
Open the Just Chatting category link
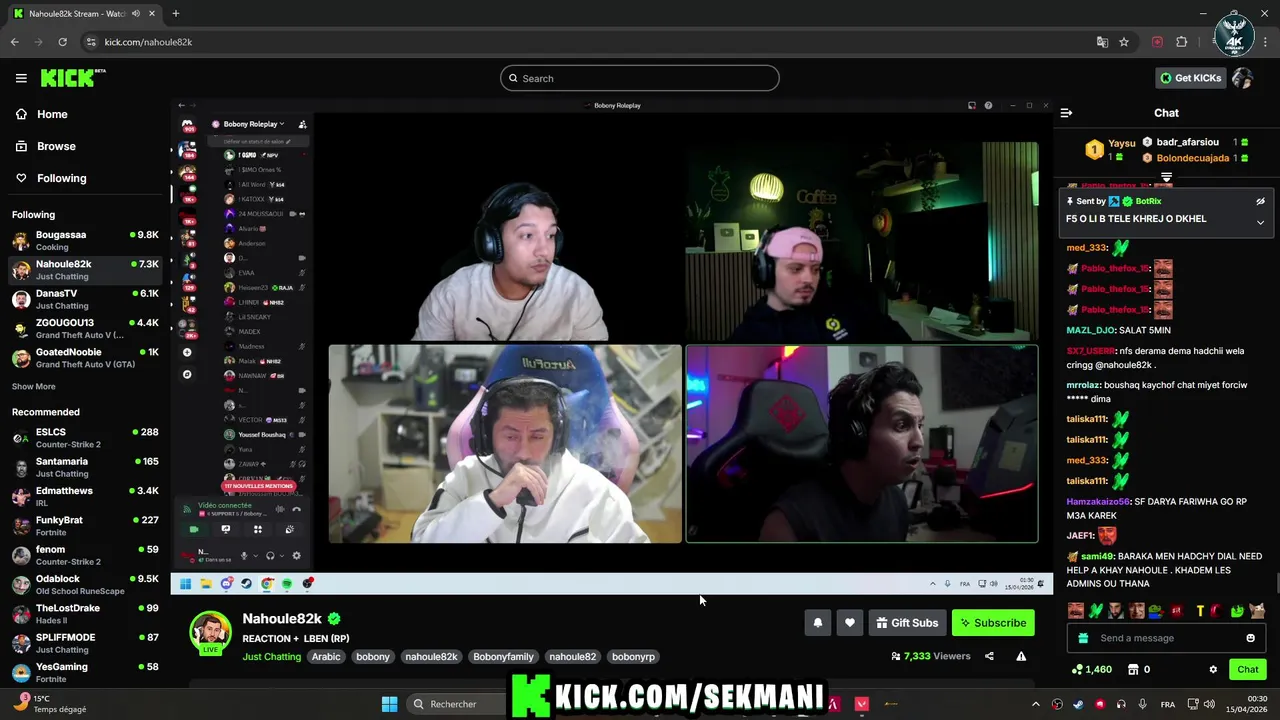coord(271,657)
